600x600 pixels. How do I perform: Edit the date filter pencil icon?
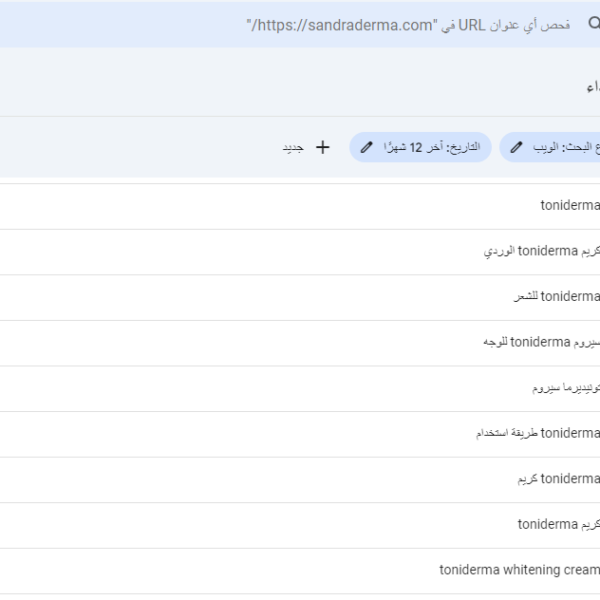point(366,147)
